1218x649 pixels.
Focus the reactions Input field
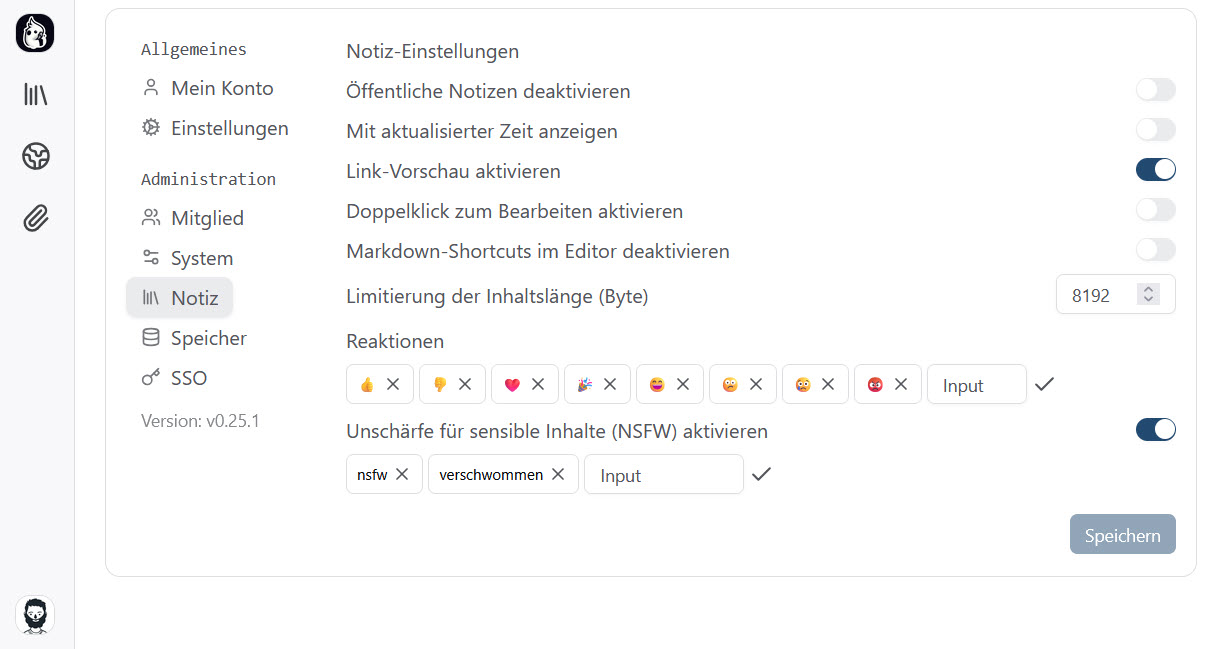976,385
